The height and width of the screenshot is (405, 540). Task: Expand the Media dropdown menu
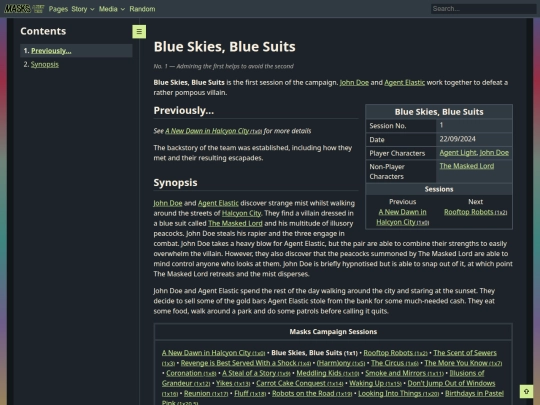point(112,9)
